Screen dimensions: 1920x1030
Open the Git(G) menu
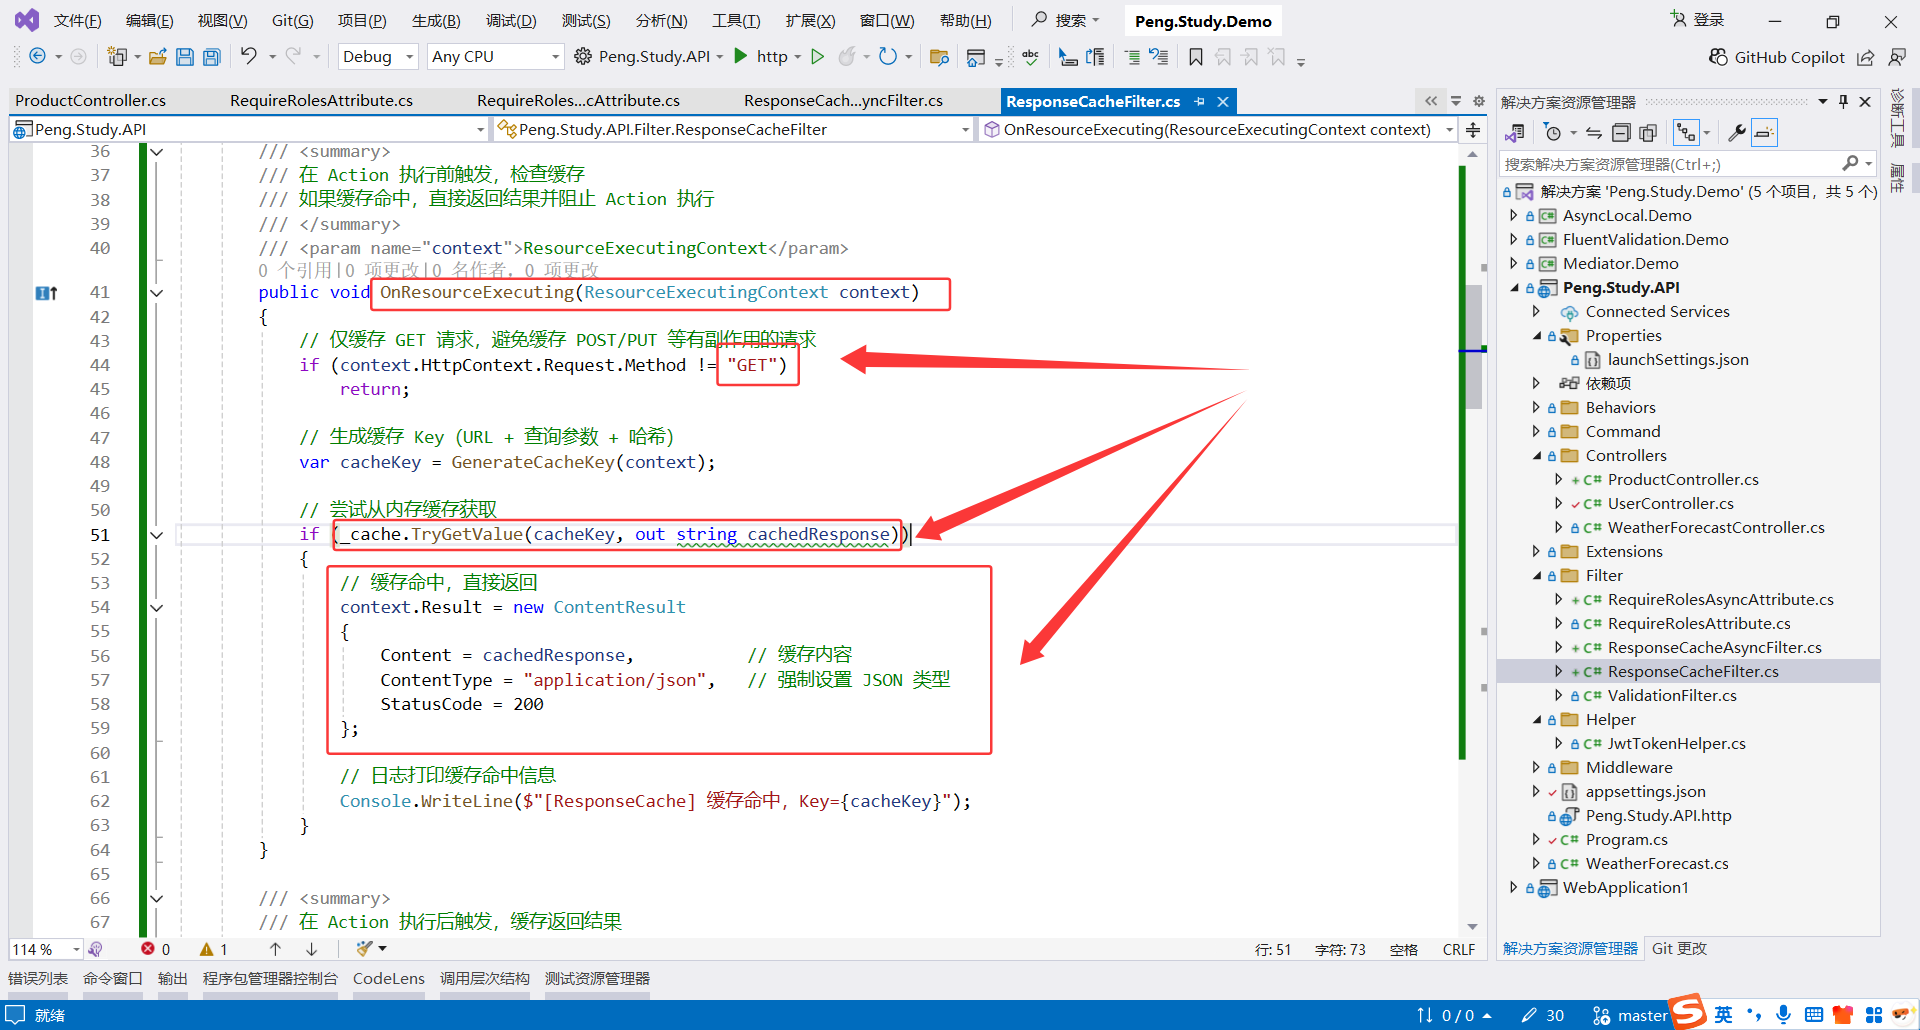293,21
